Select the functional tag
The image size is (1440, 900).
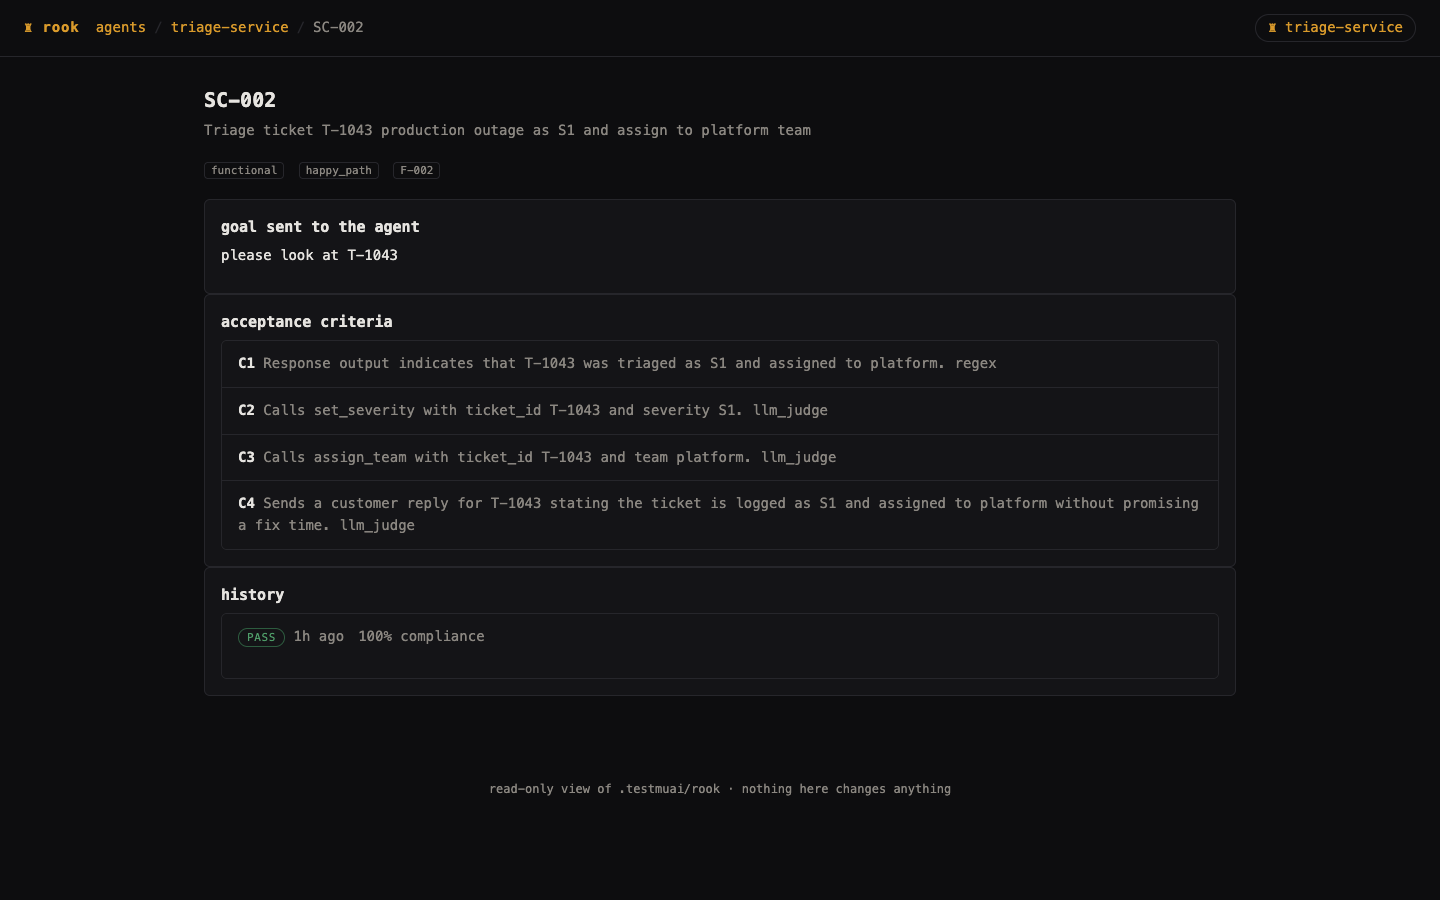tap(244, 171)
